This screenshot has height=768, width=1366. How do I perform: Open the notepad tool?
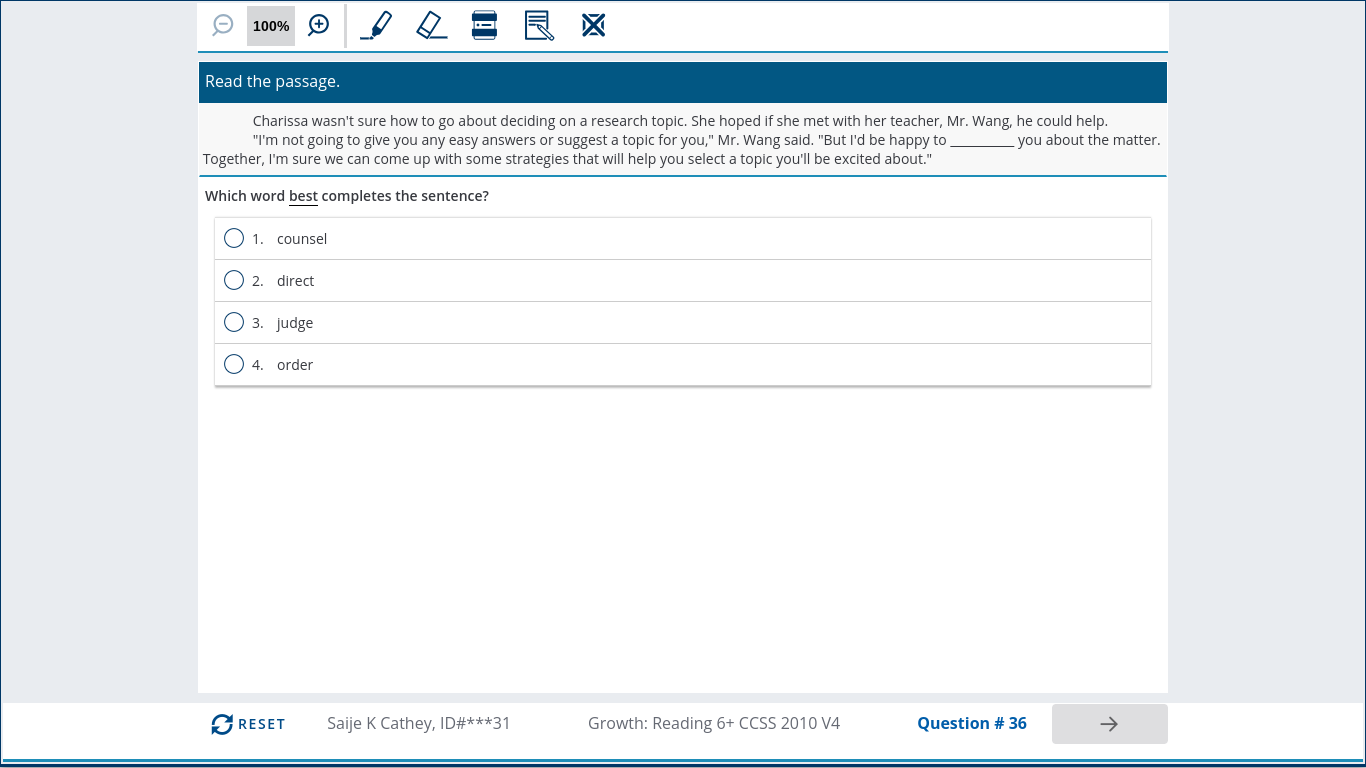click(x=539, y=25)
